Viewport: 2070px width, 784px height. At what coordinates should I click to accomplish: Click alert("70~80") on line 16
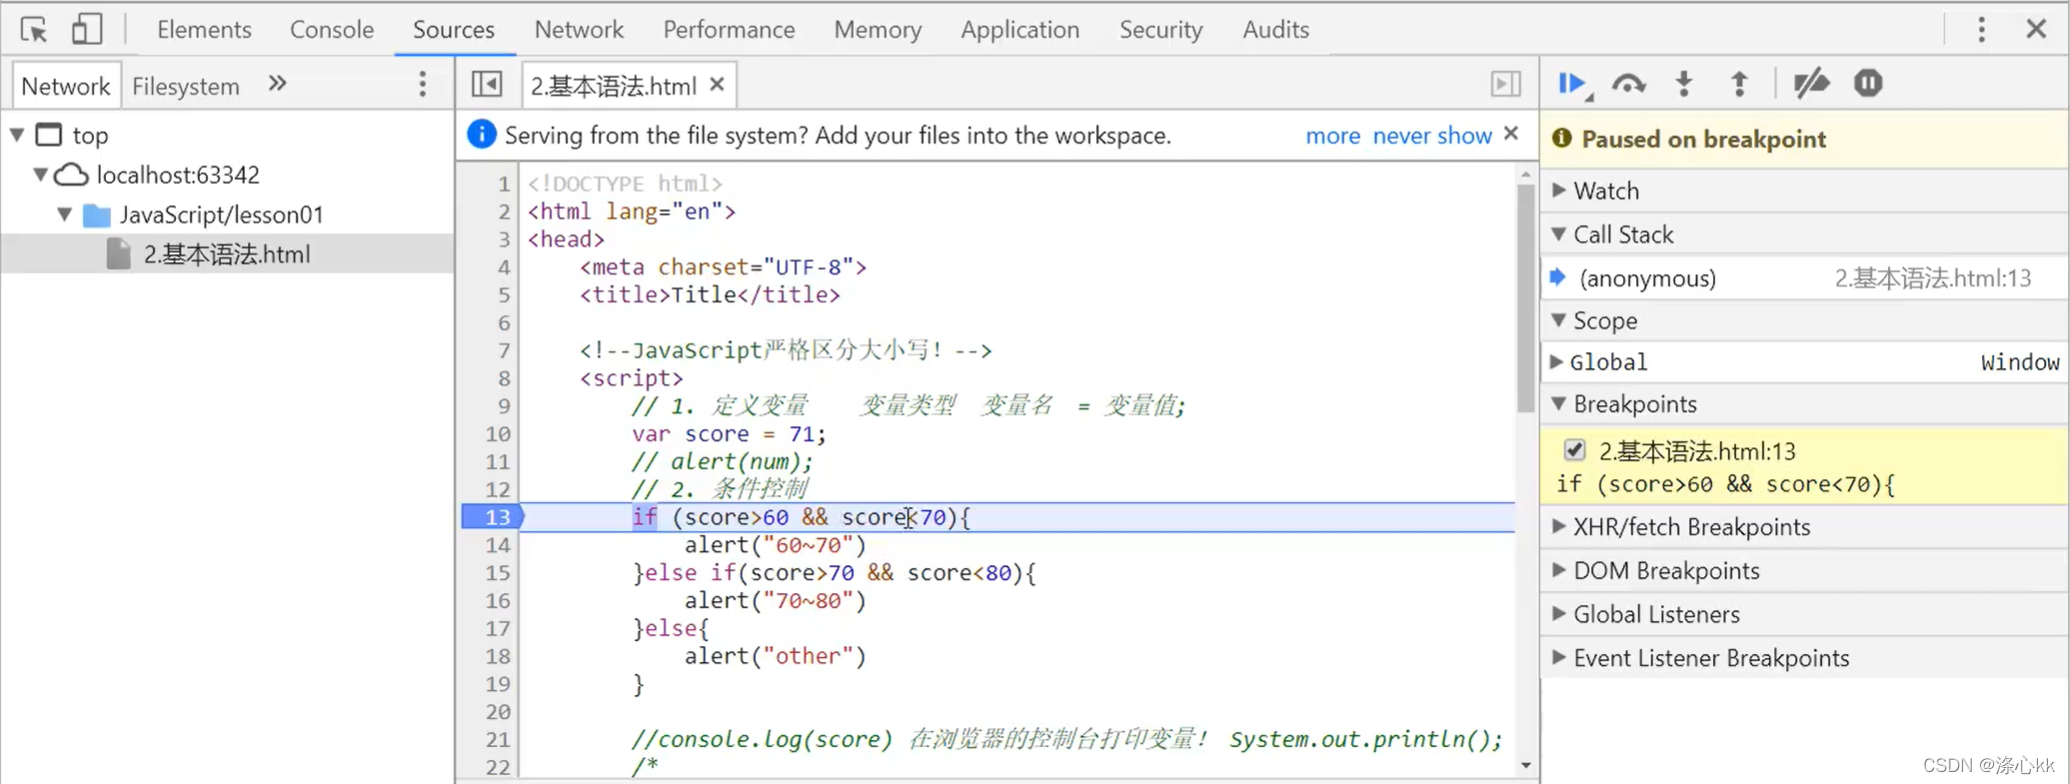pos(775,601)
